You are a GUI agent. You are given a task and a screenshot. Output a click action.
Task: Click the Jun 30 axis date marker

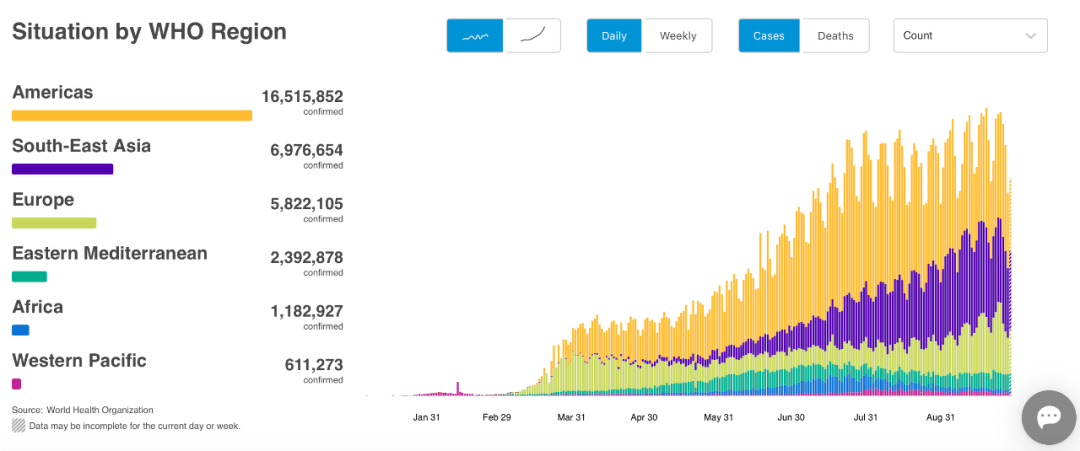click(791, 417)
